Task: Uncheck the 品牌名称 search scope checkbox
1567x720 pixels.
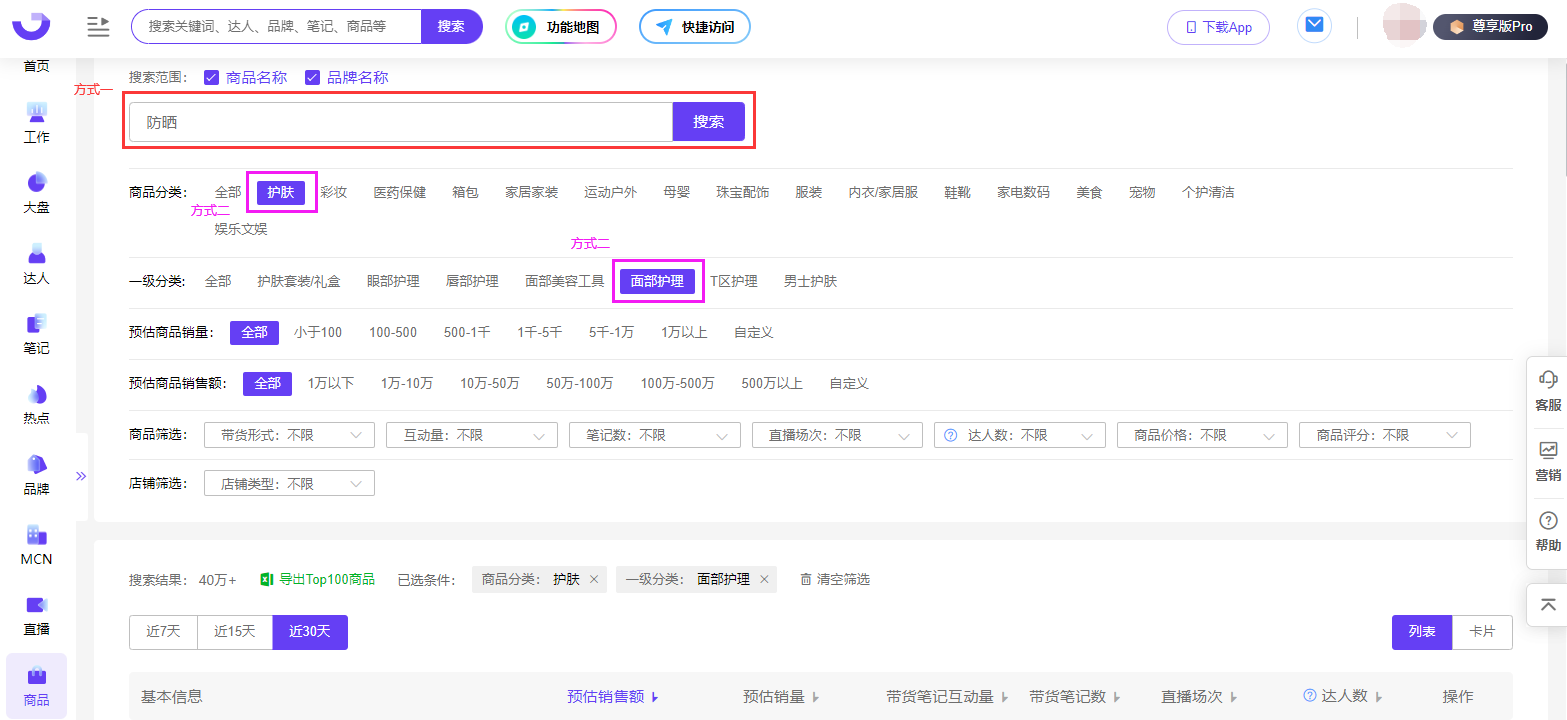Action: (x=313, y=77)
